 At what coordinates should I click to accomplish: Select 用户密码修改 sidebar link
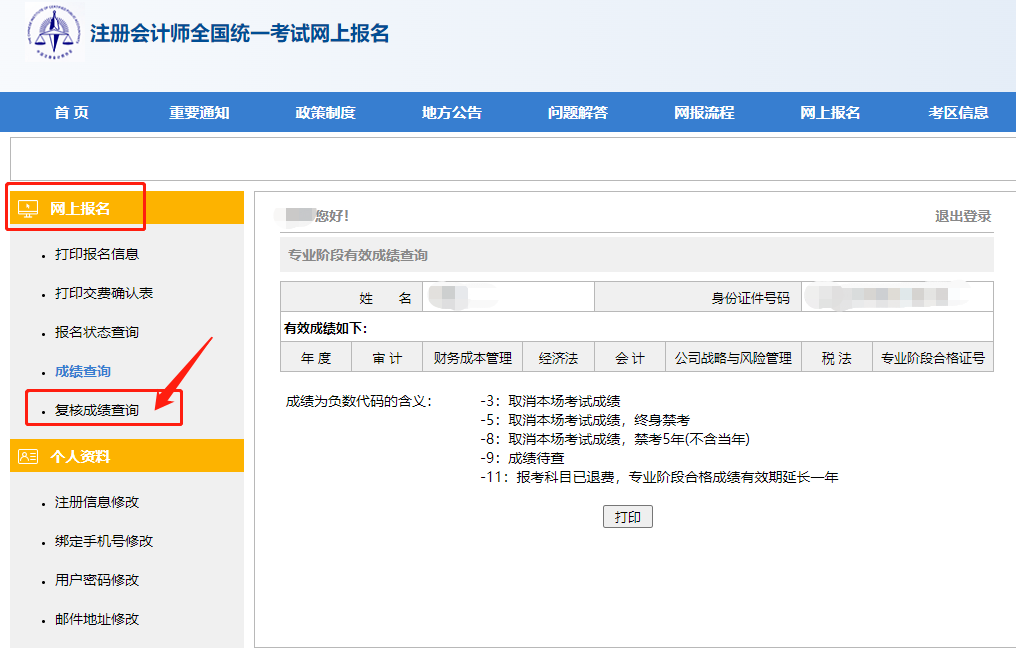click(x=97, y=580)
